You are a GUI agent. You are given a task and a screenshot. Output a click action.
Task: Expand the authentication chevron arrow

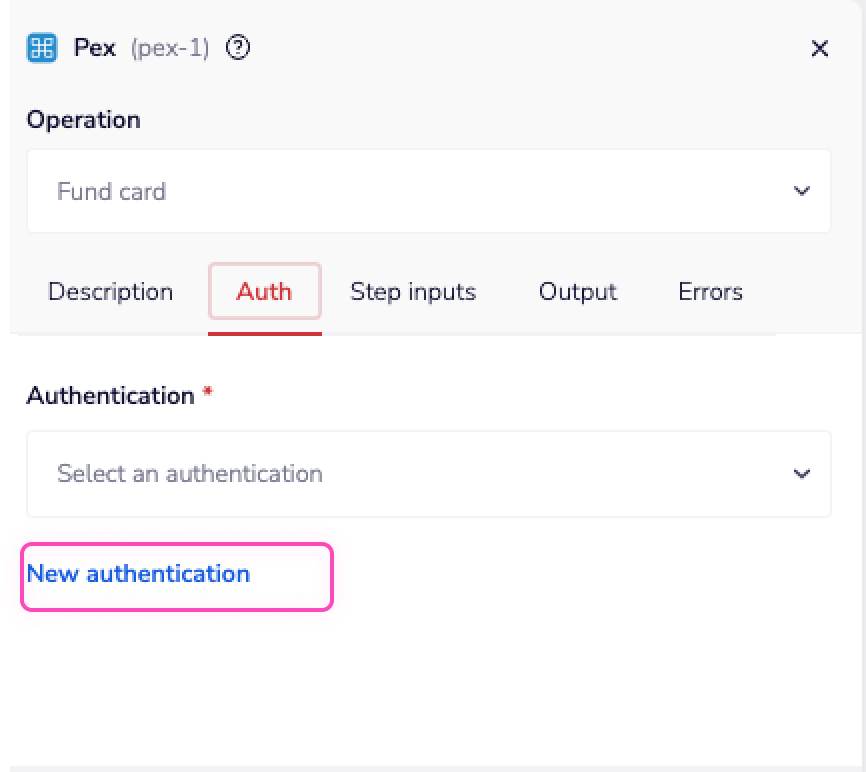[x=801, y=474]
